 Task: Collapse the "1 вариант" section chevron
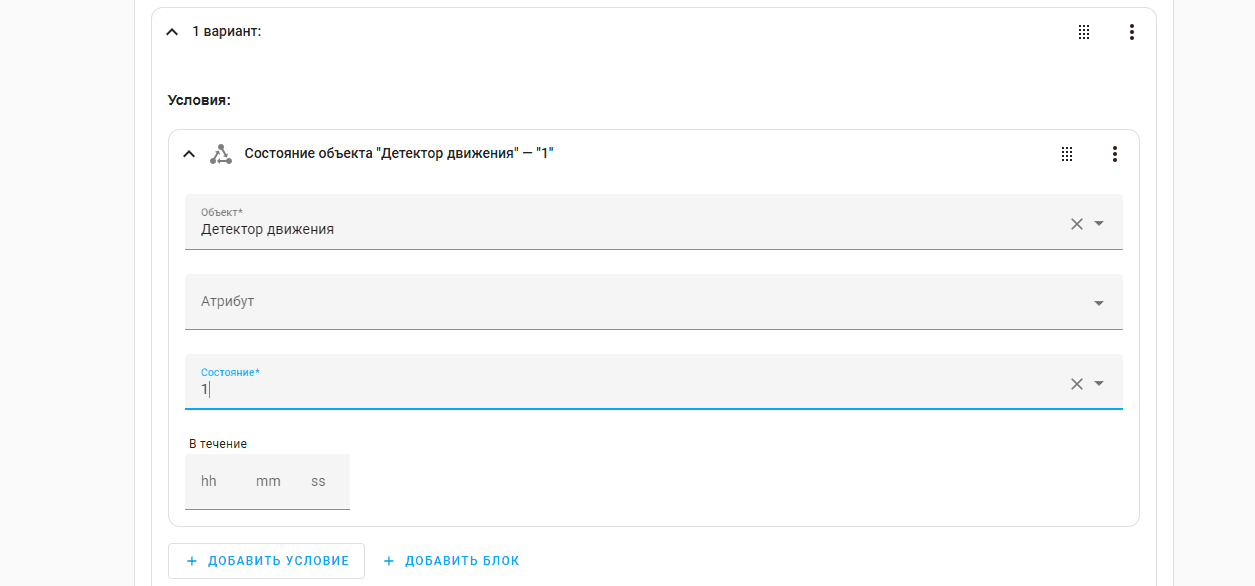tap(172, 32)
